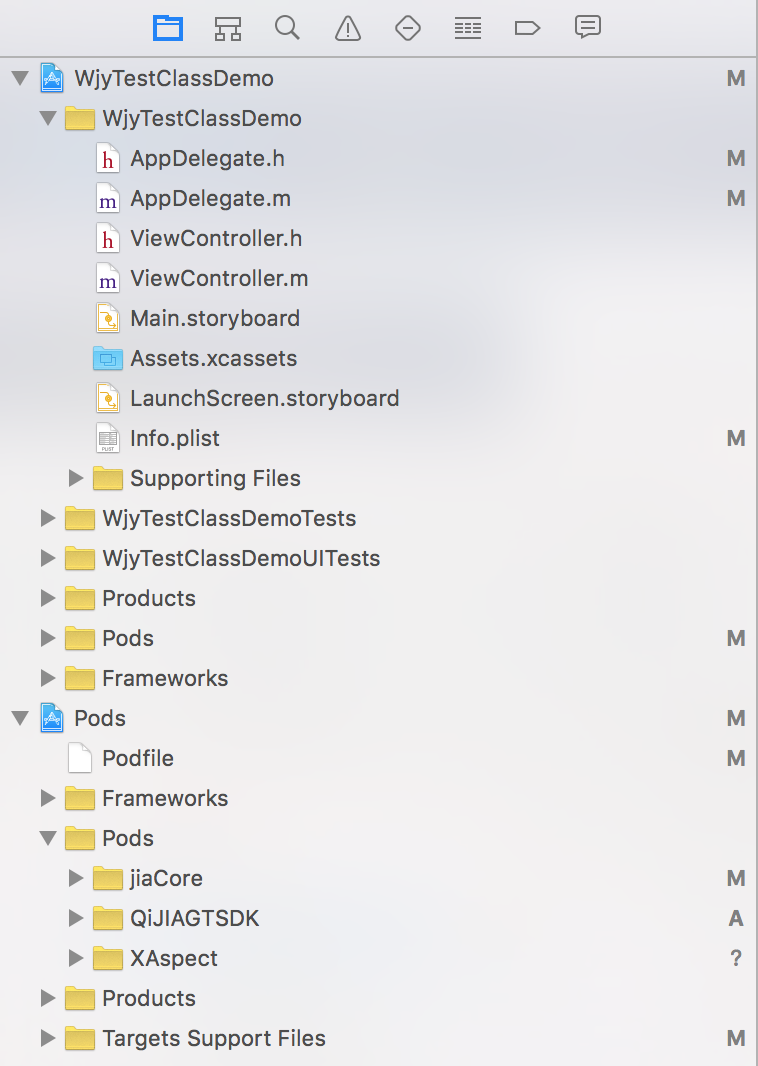The image size is (758, 1066).
Task: Expand the QiJIAGTSDK folder
Action: [76, 918]
